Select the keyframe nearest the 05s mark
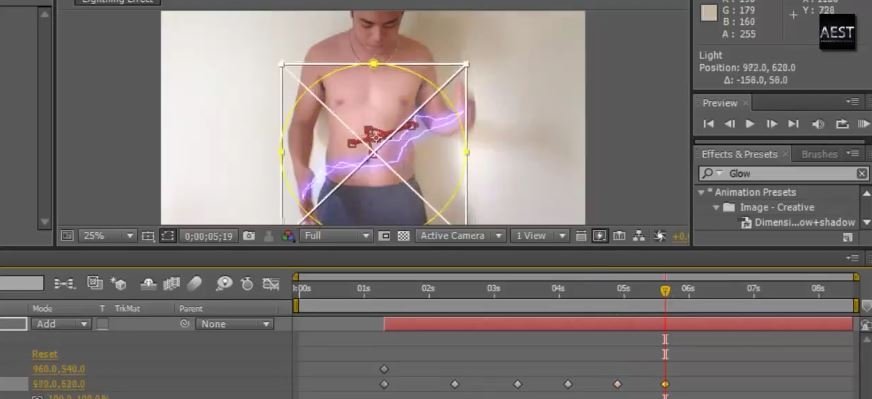This screenshot has height=399, width=872. click(x=617, y=384)
